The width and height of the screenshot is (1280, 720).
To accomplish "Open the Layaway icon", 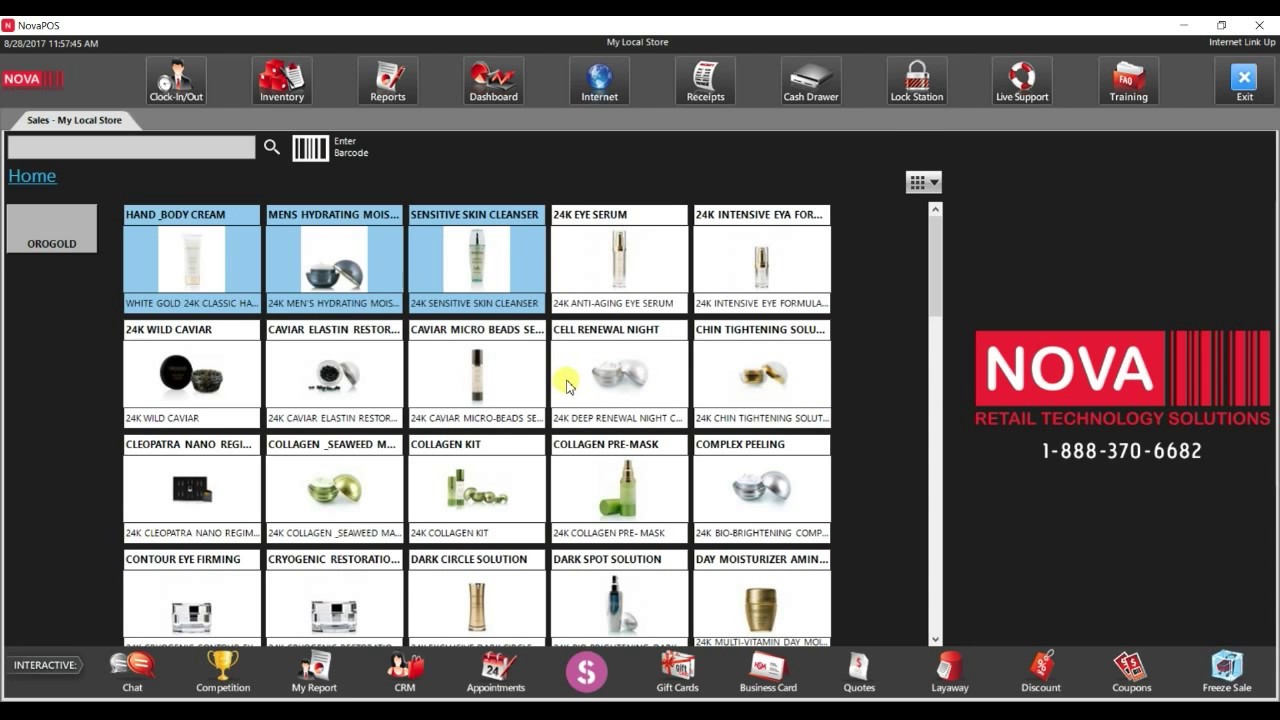I will coord(950,672).
